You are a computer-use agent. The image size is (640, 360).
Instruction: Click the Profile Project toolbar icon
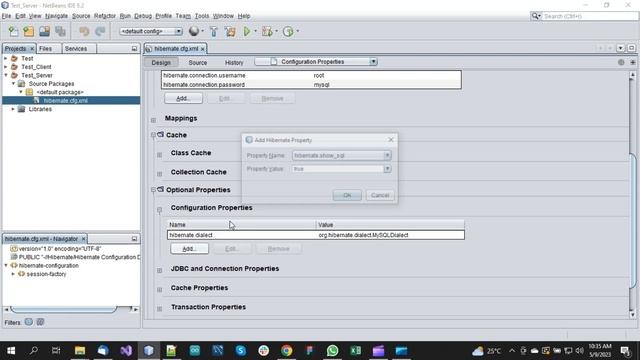[288, 31]
